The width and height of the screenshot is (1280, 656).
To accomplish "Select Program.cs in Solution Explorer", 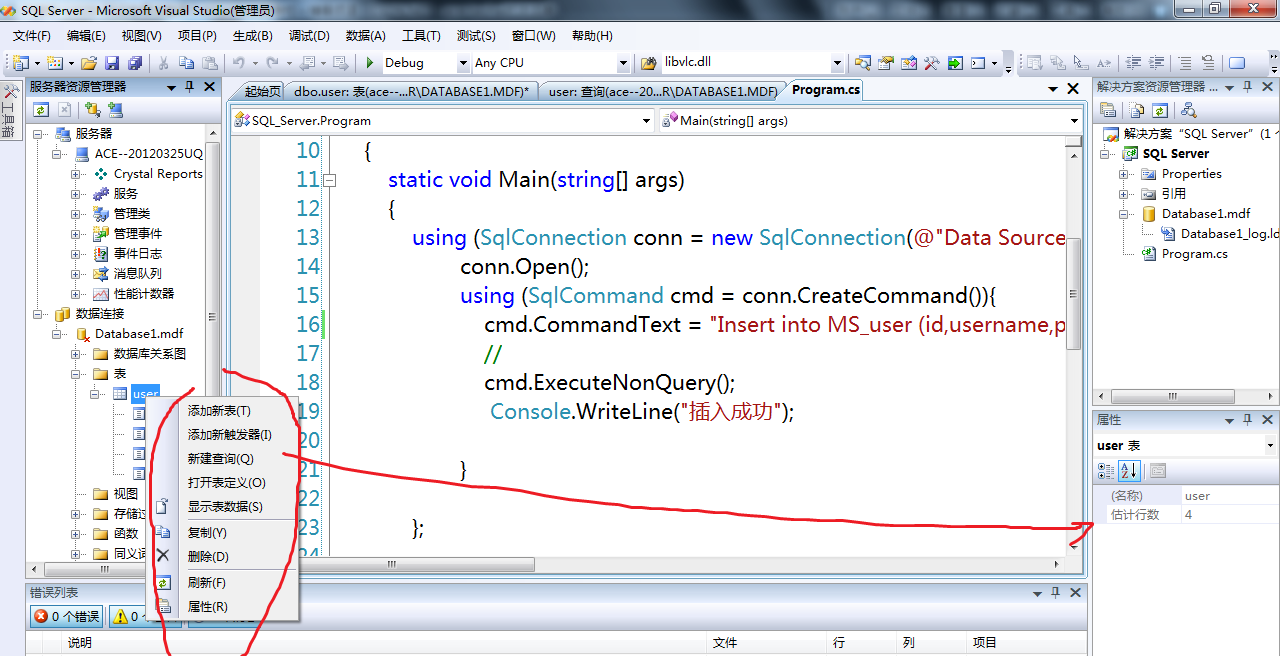I will point(1194,254).
